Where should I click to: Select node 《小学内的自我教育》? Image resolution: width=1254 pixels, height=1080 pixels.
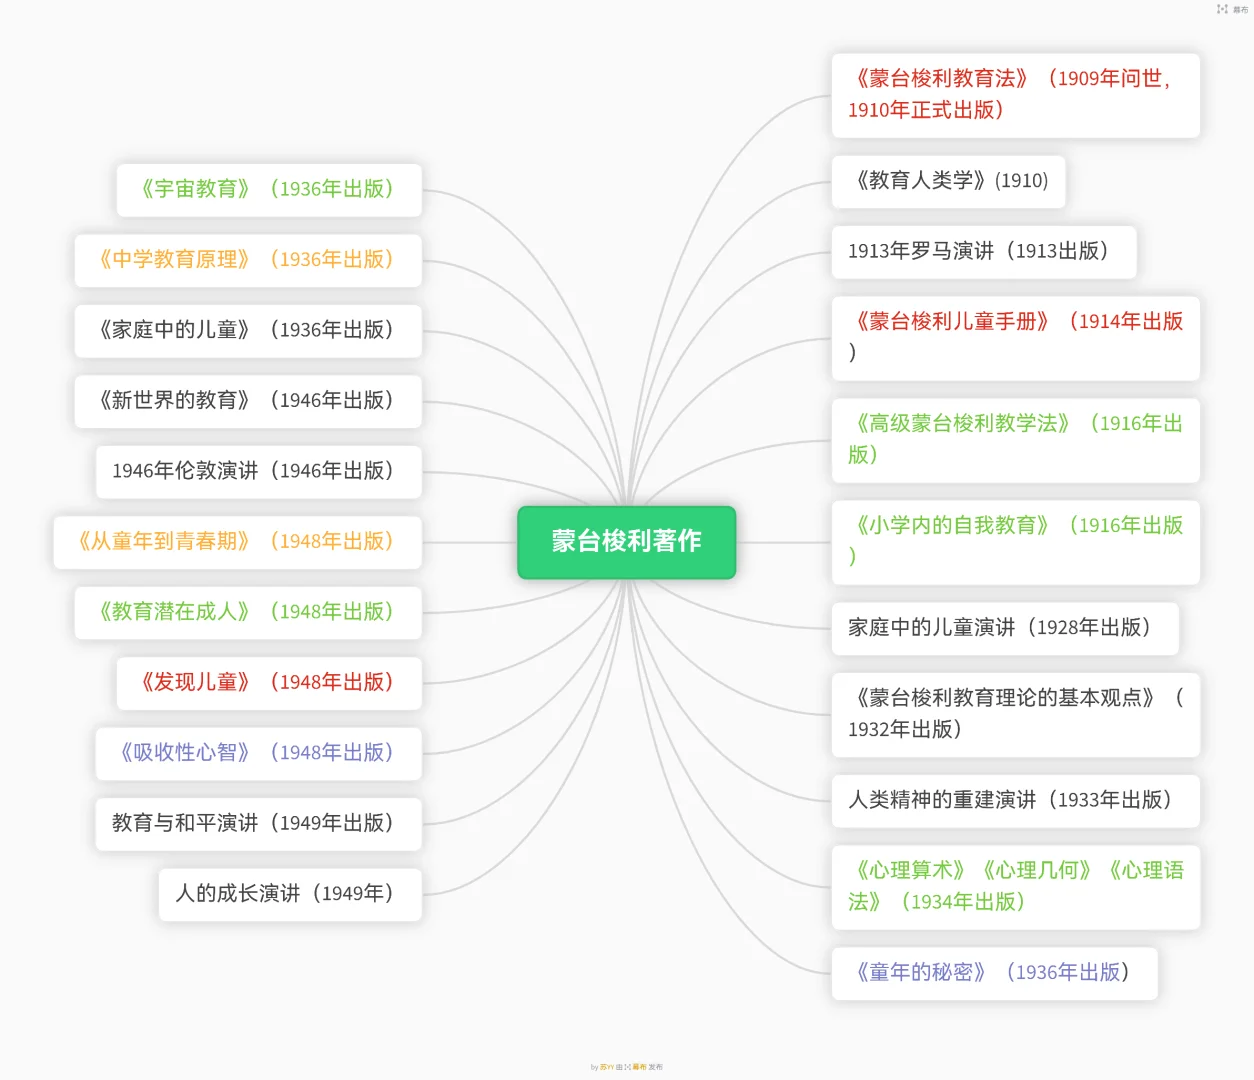point(1016,542)
